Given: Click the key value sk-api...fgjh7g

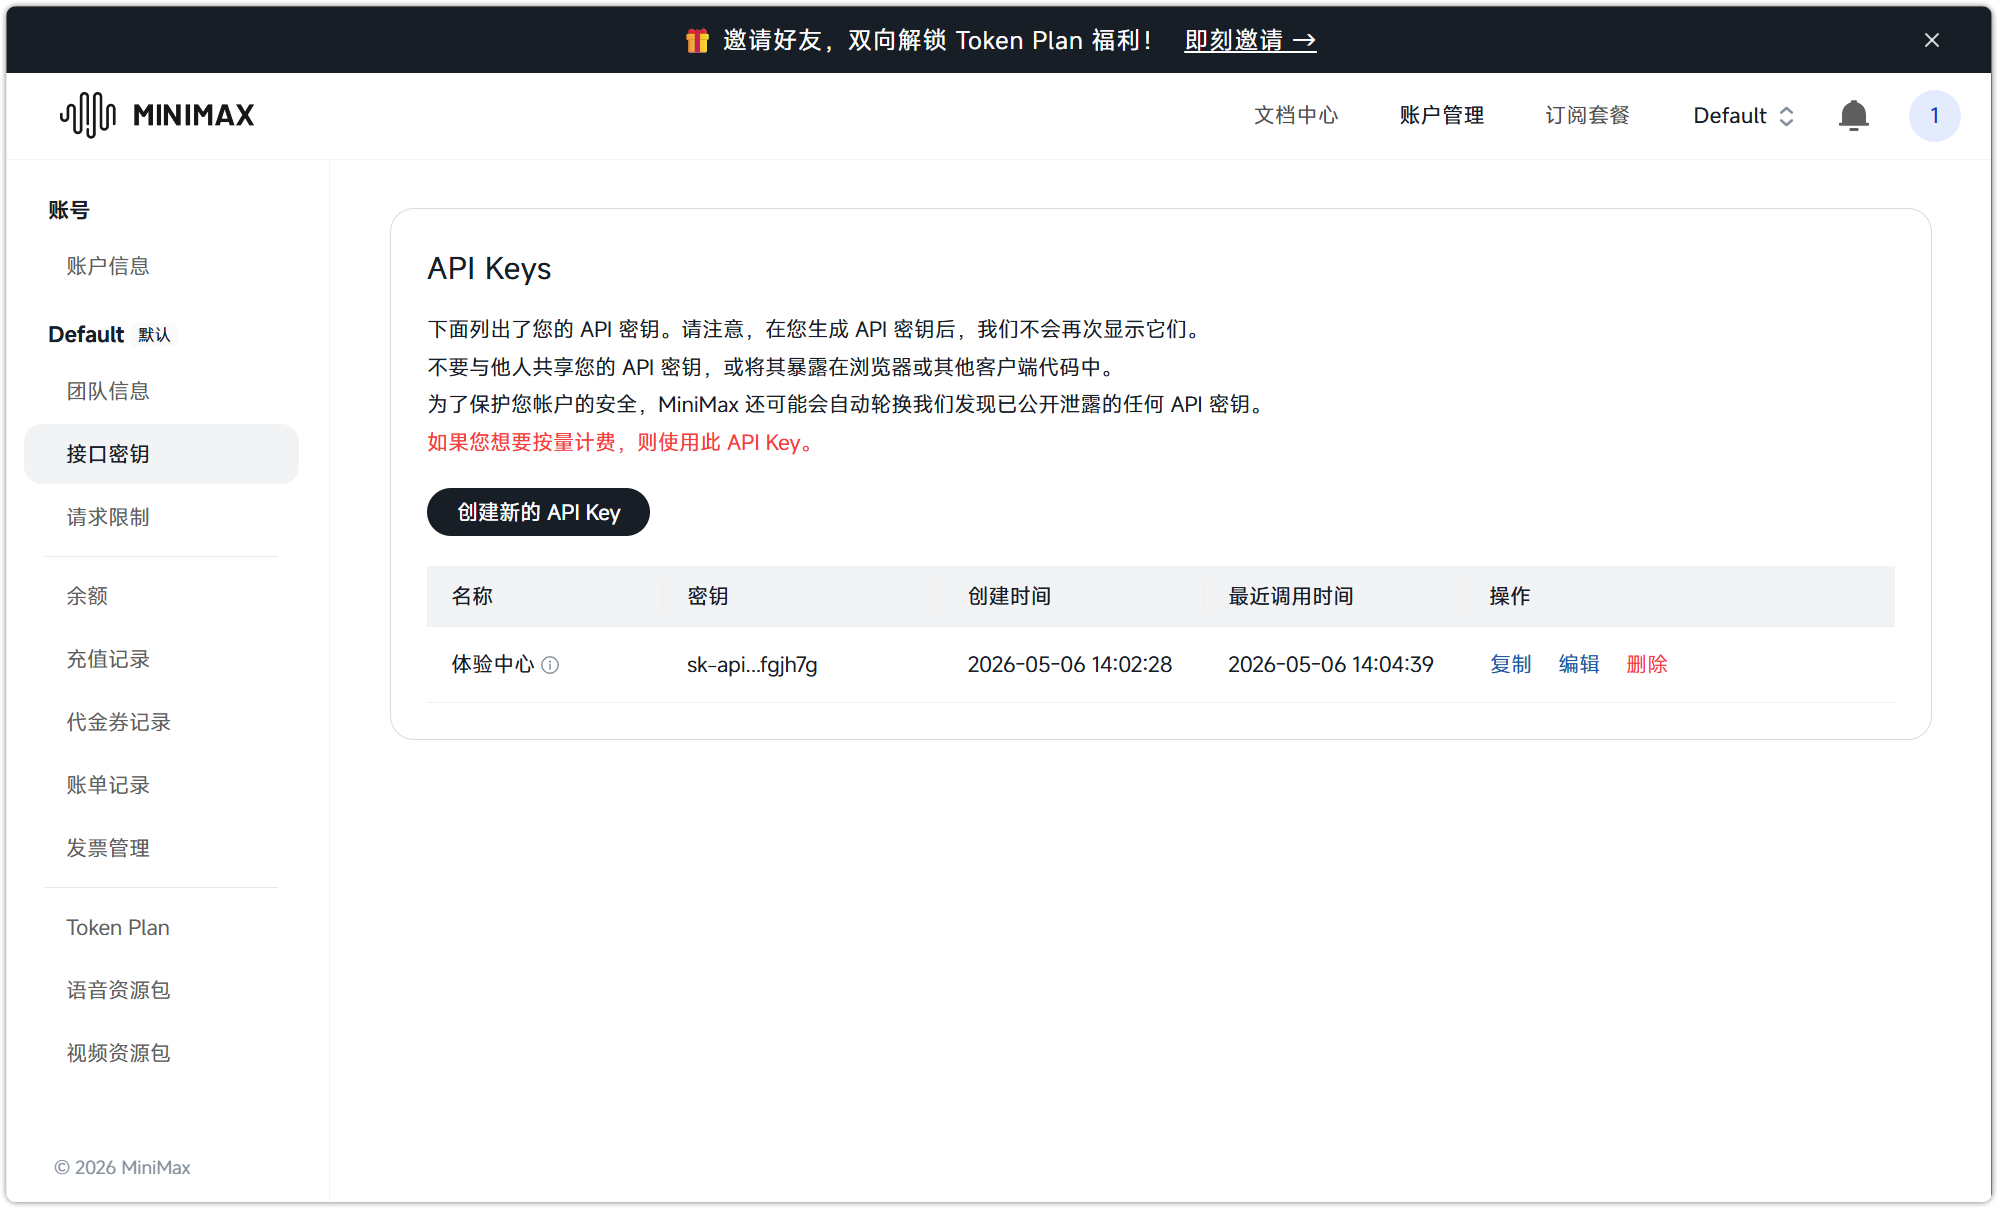Looking at the screenshot, I should 752,665.
